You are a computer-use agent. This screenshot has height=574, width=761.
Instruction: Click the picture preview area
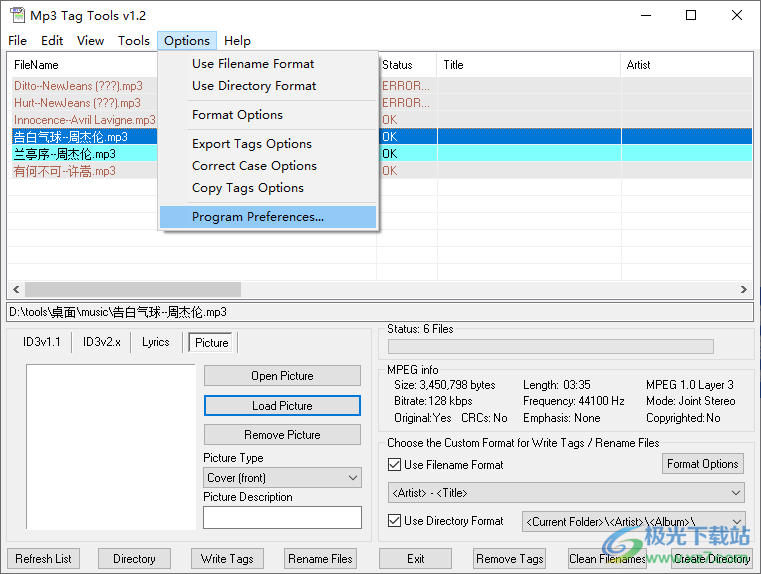[111, 447]
